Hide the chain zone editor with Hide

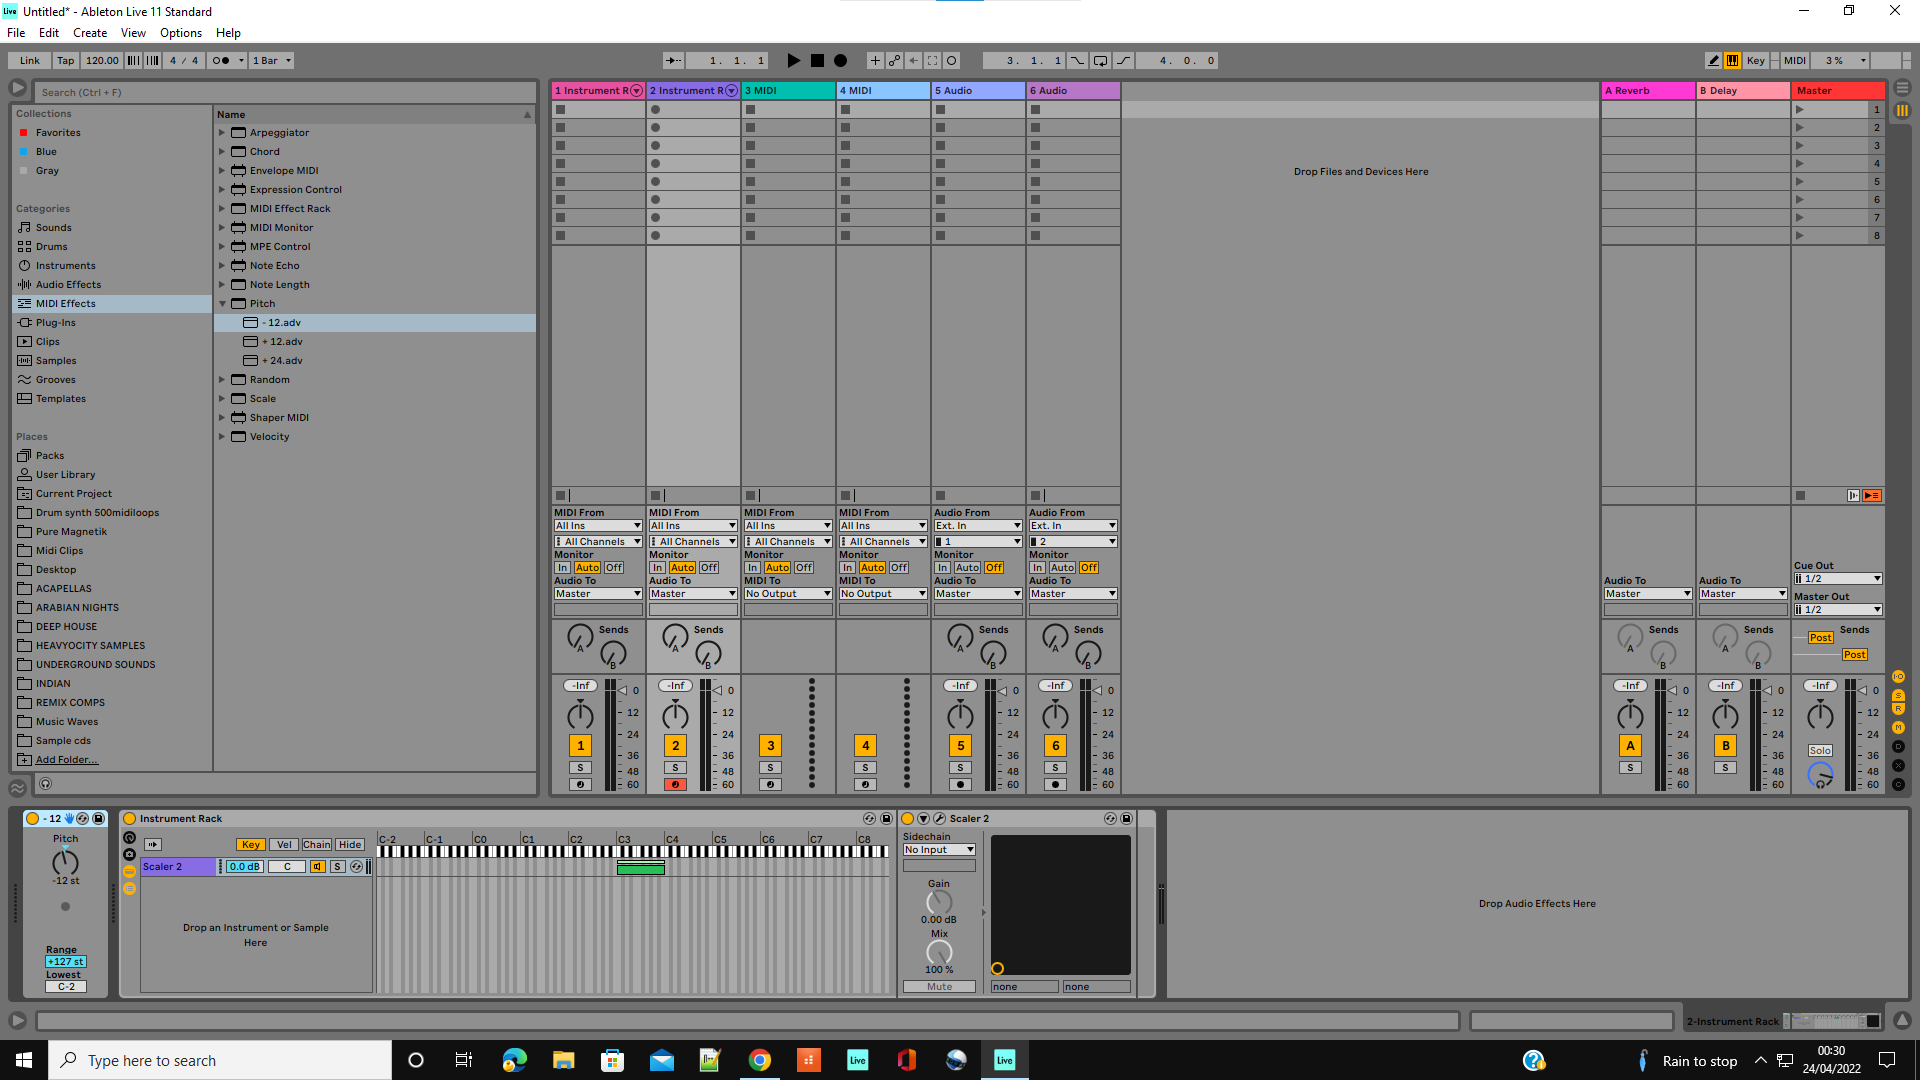click(x=350, y=845)
